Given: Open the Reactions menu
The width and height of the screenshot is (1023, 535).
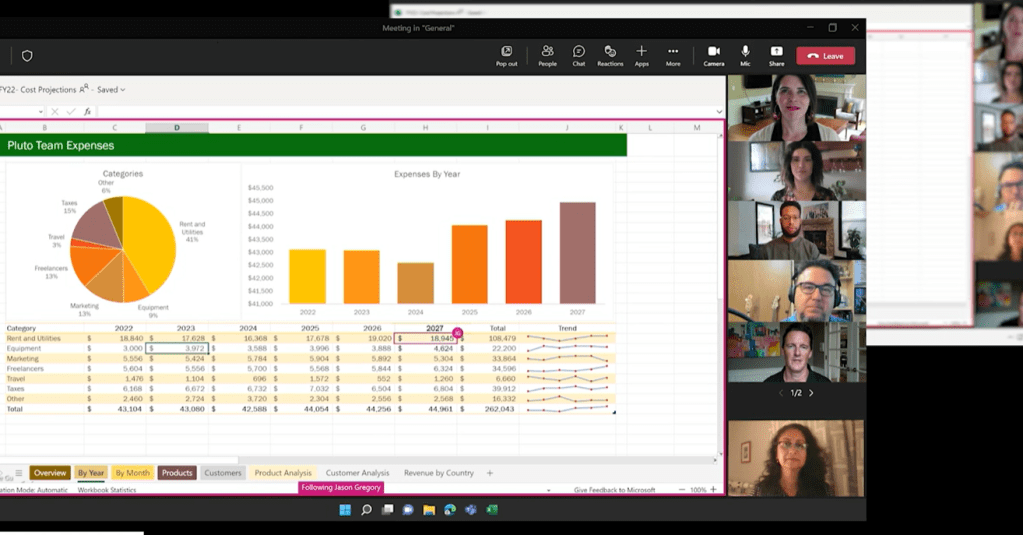Looking at the screenshot, I should [610, 51].
